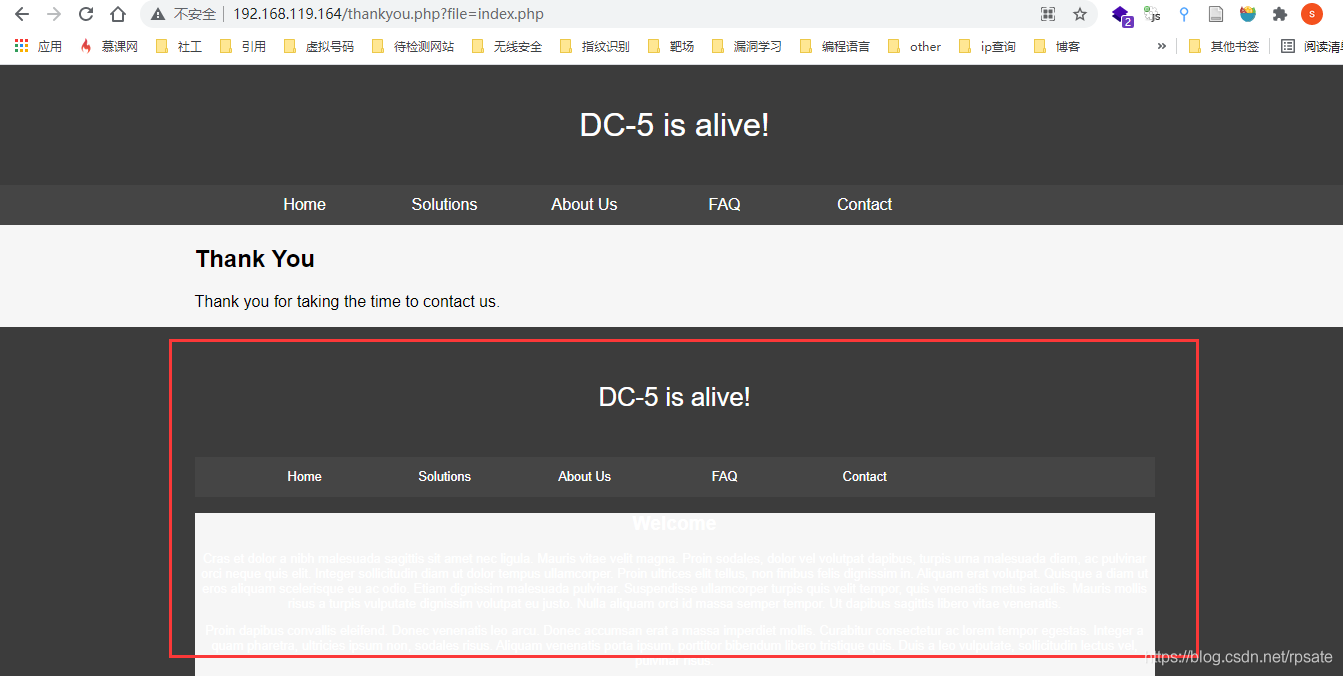This screenshot has width=1343, height=676.
Task: Open the purple extension with badge 2
Action: (x=1122, y=15)
